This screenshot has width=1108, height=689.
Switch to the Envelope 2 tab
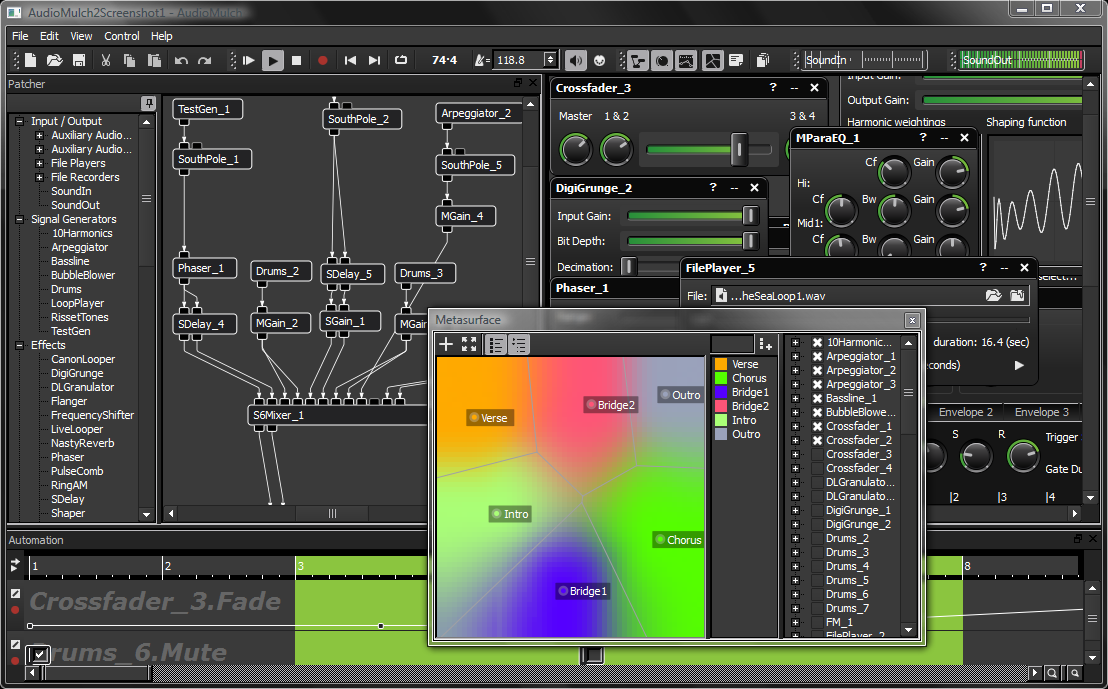pos(965,412)
